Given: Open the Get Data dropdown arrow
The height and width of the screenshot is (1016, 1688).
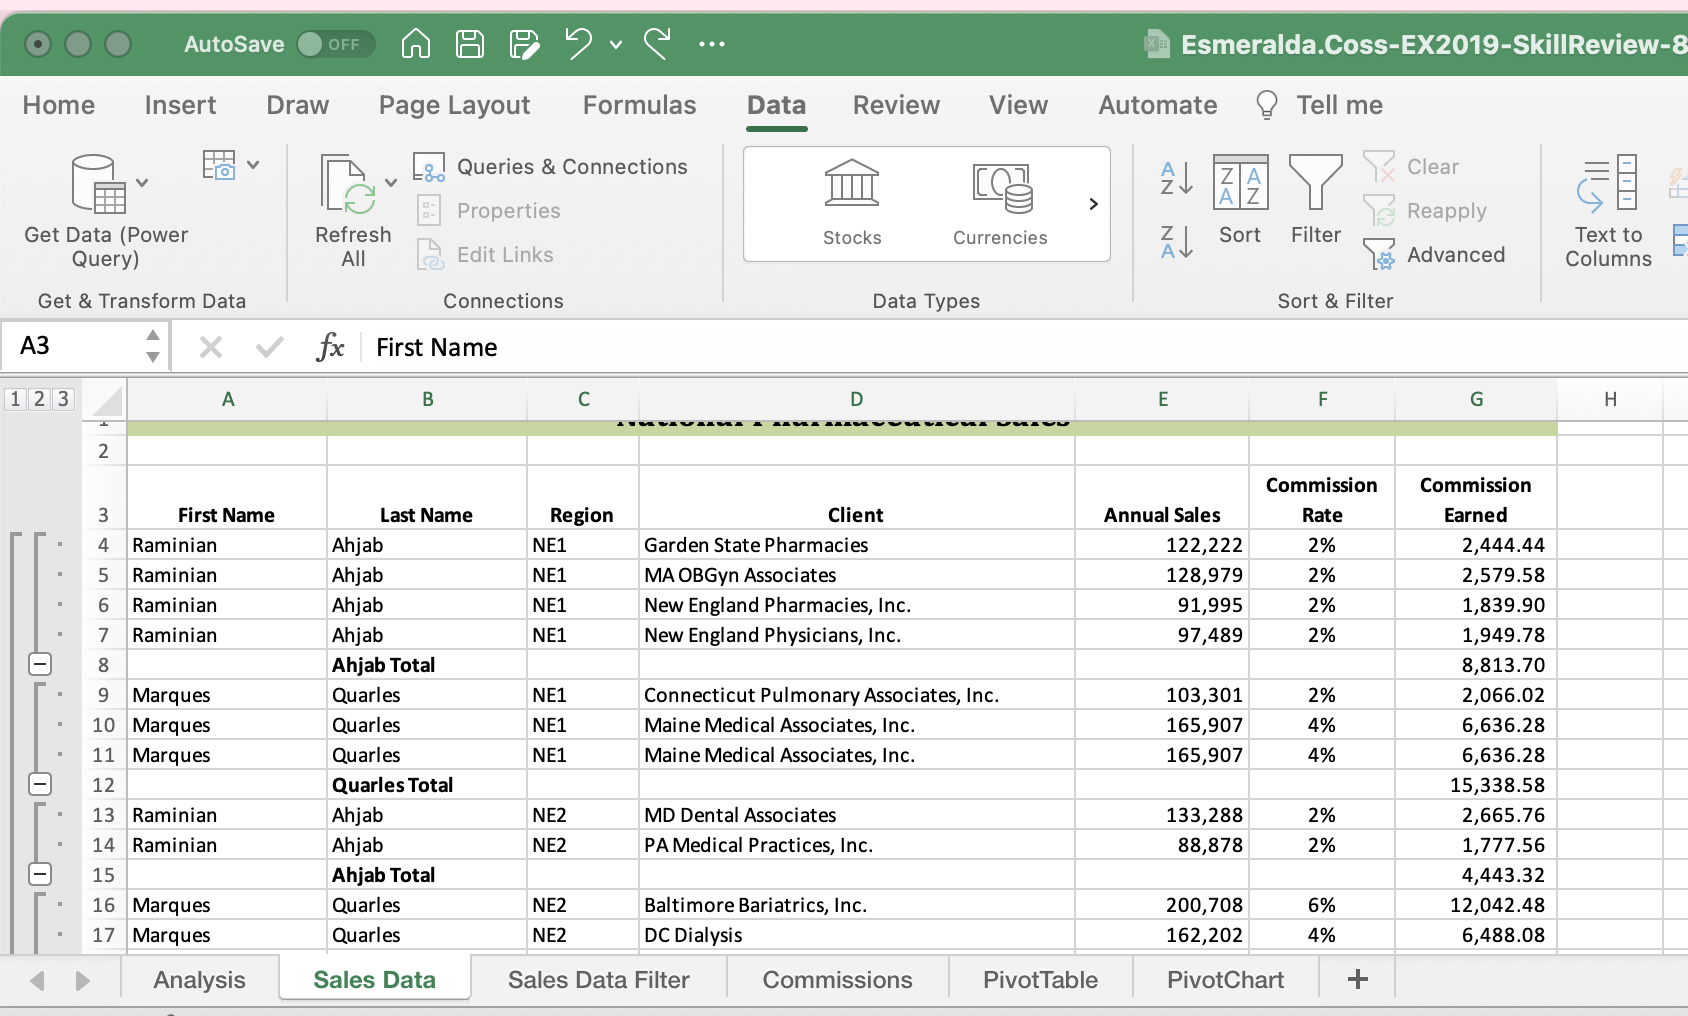Looking at the screenshot, I should coord(142,183).
